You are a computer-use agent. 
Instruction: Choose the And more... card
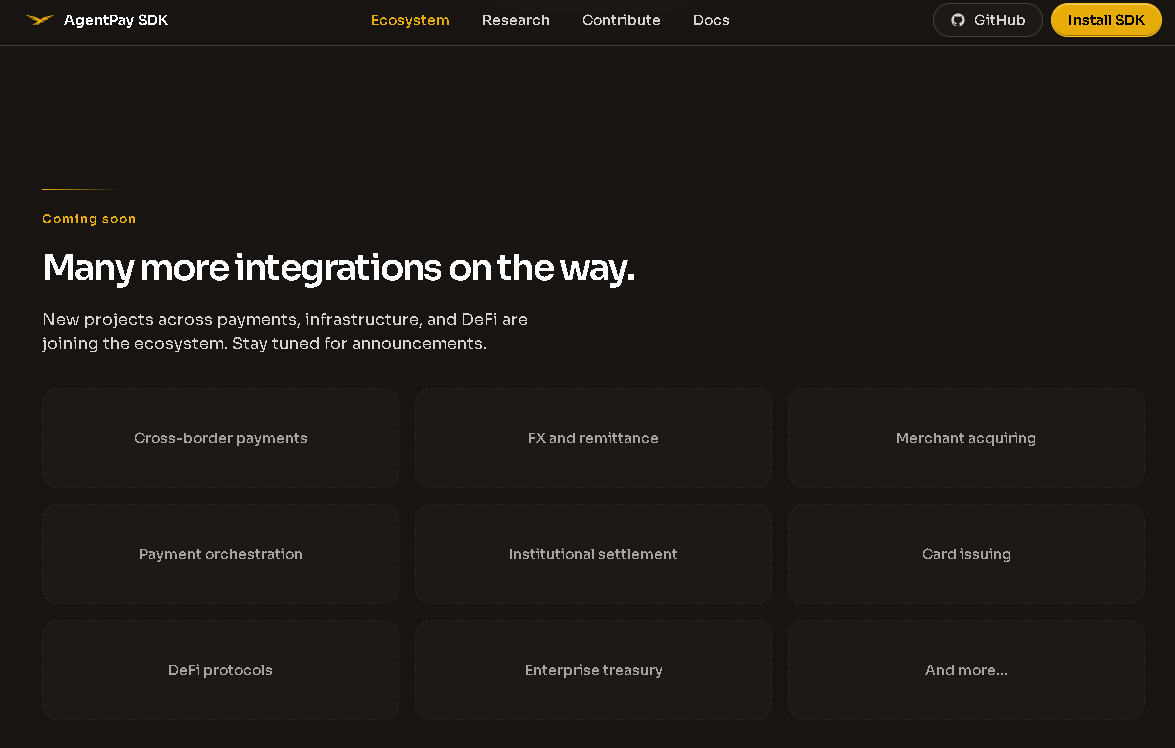[966, 670]
